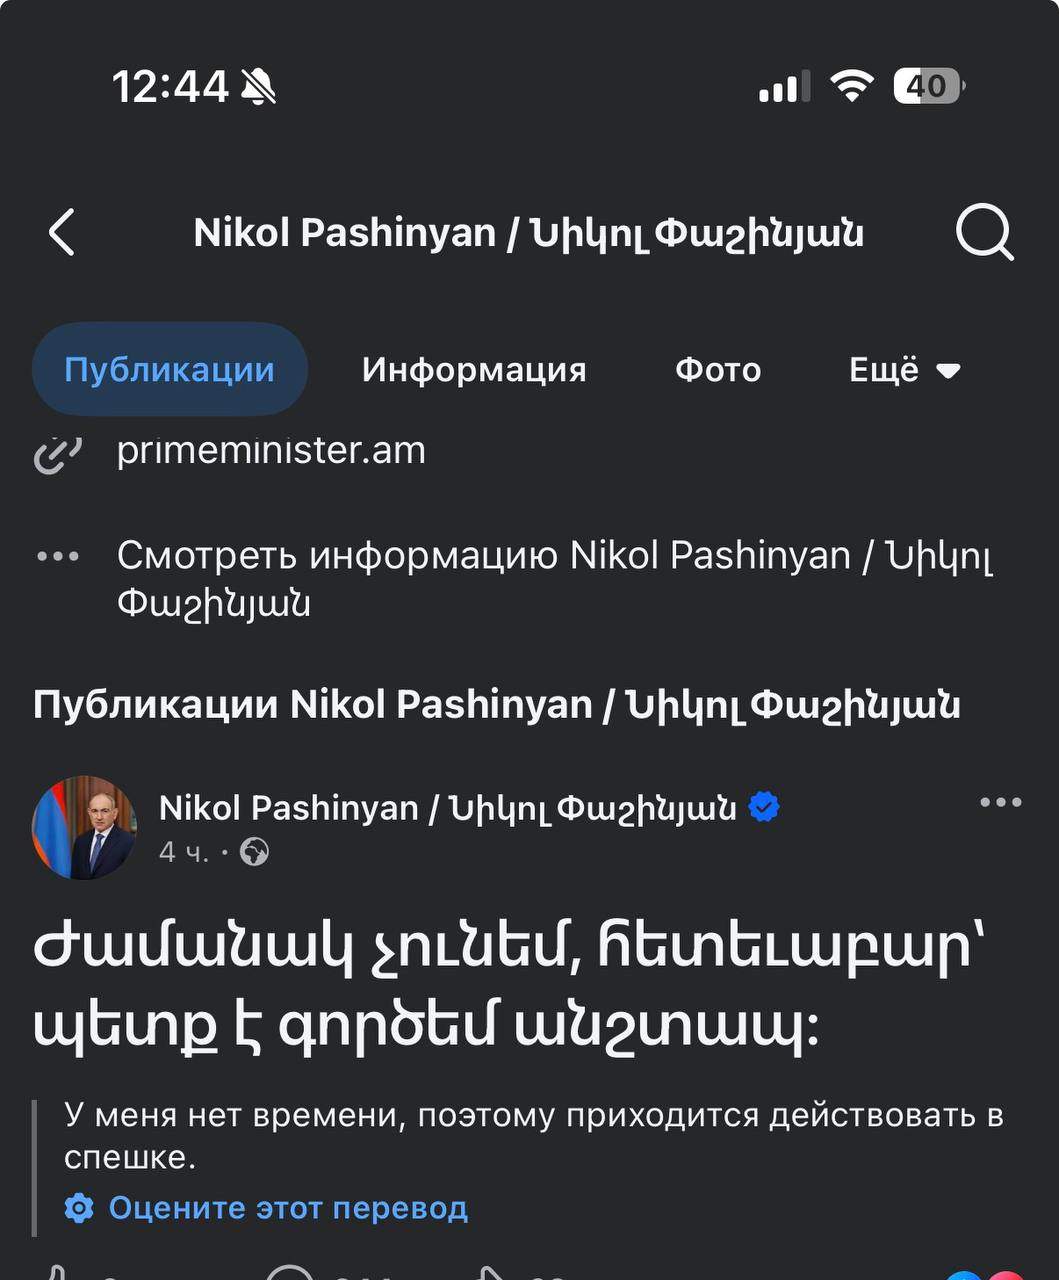Tap the back arrow chevron
This screenshot has height=1280, width=1059.
point(62,233)
